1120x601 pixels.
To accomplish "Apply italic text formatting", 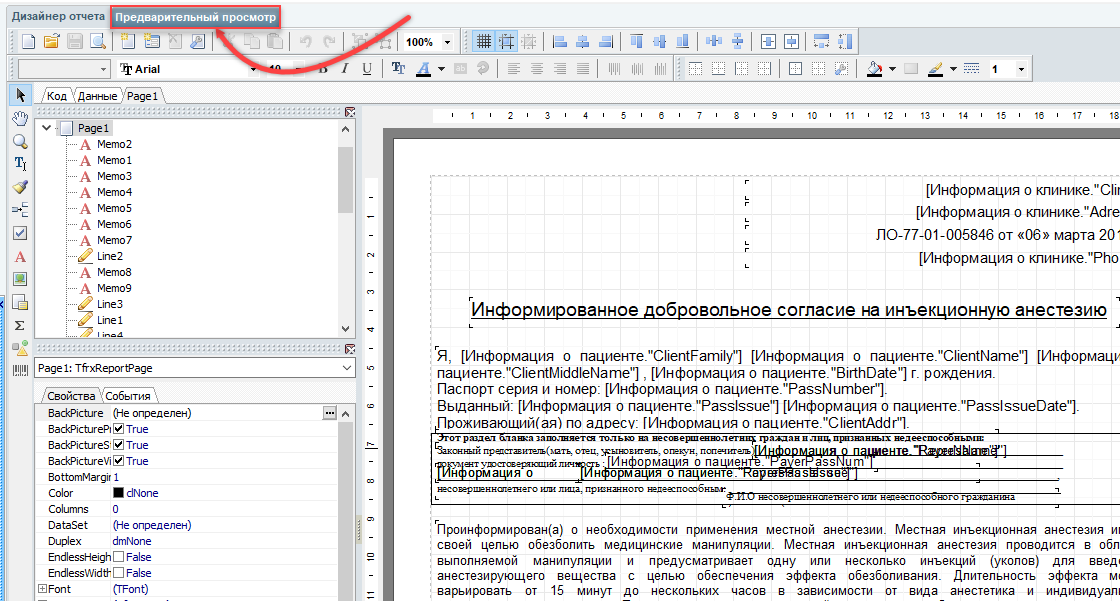I will [x=345, y=69].
